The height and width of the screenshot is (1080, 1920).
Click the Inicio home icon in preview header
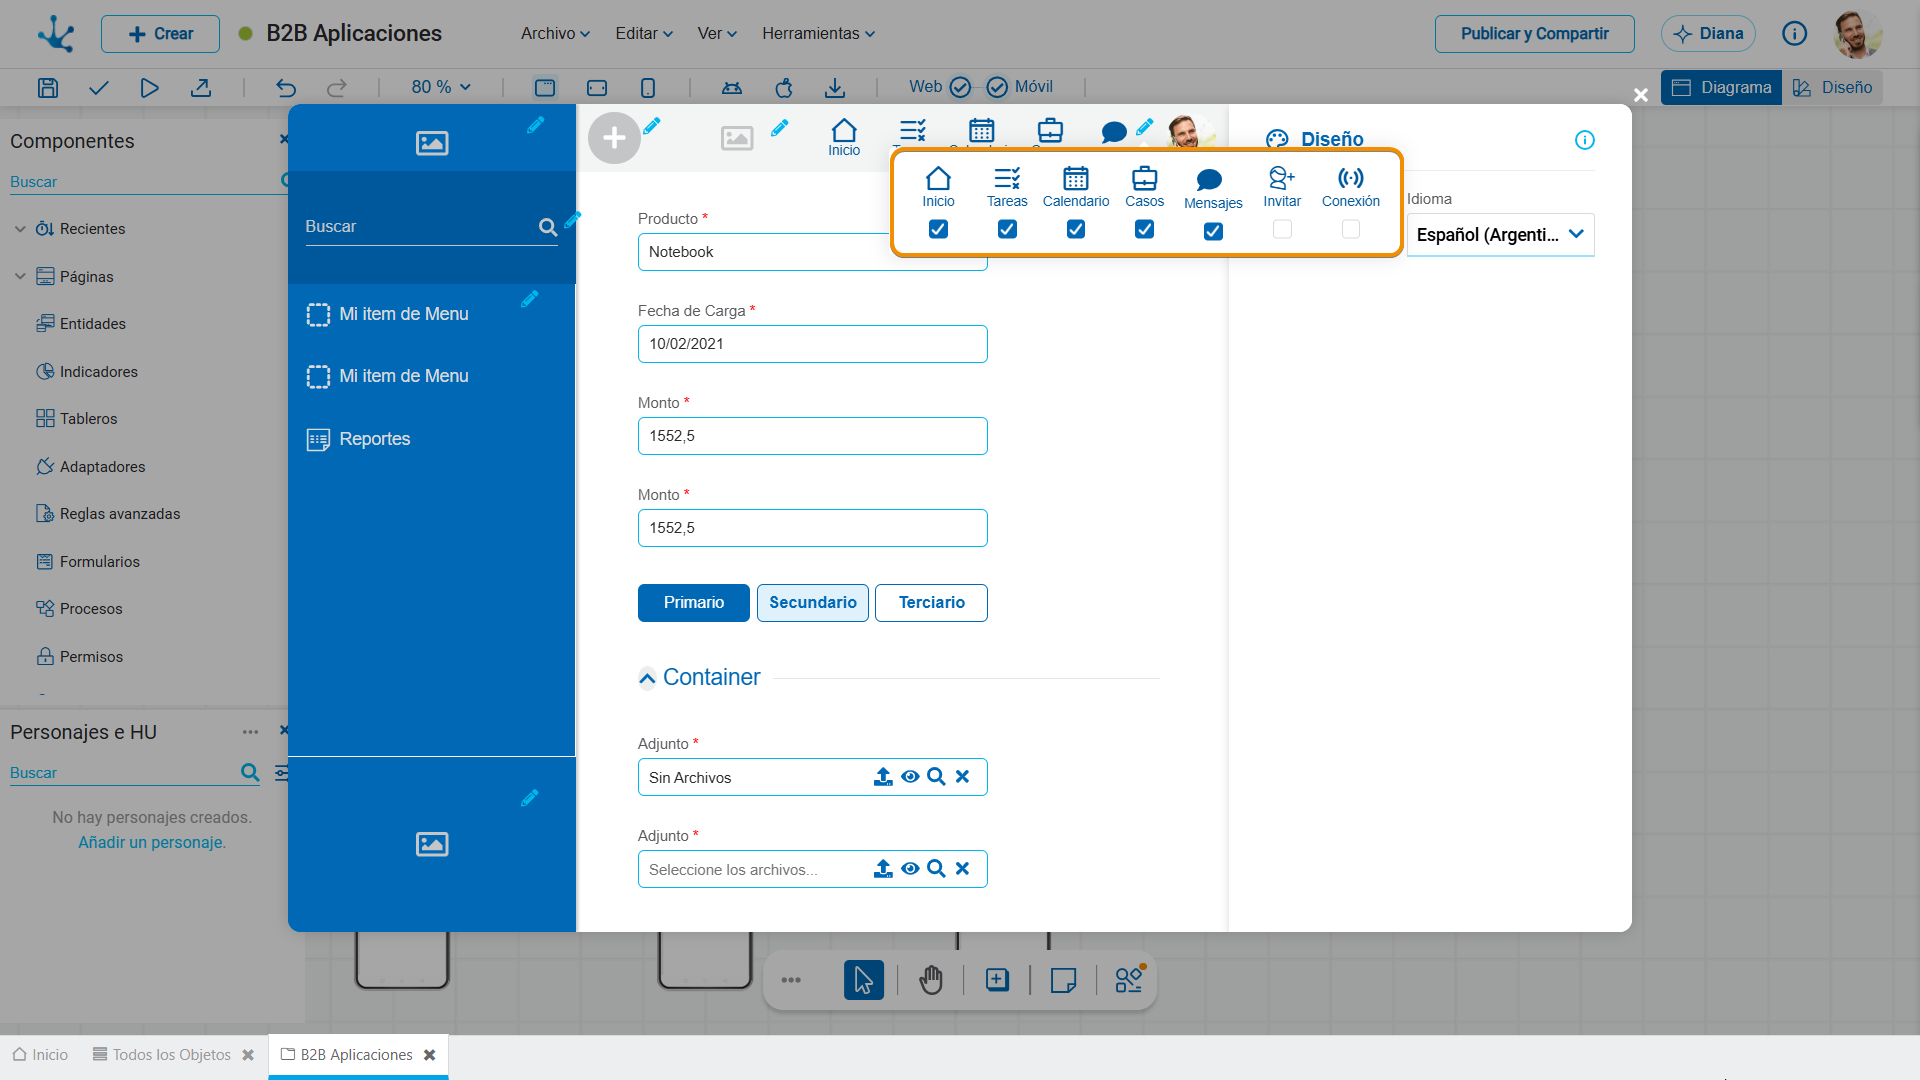844,137
